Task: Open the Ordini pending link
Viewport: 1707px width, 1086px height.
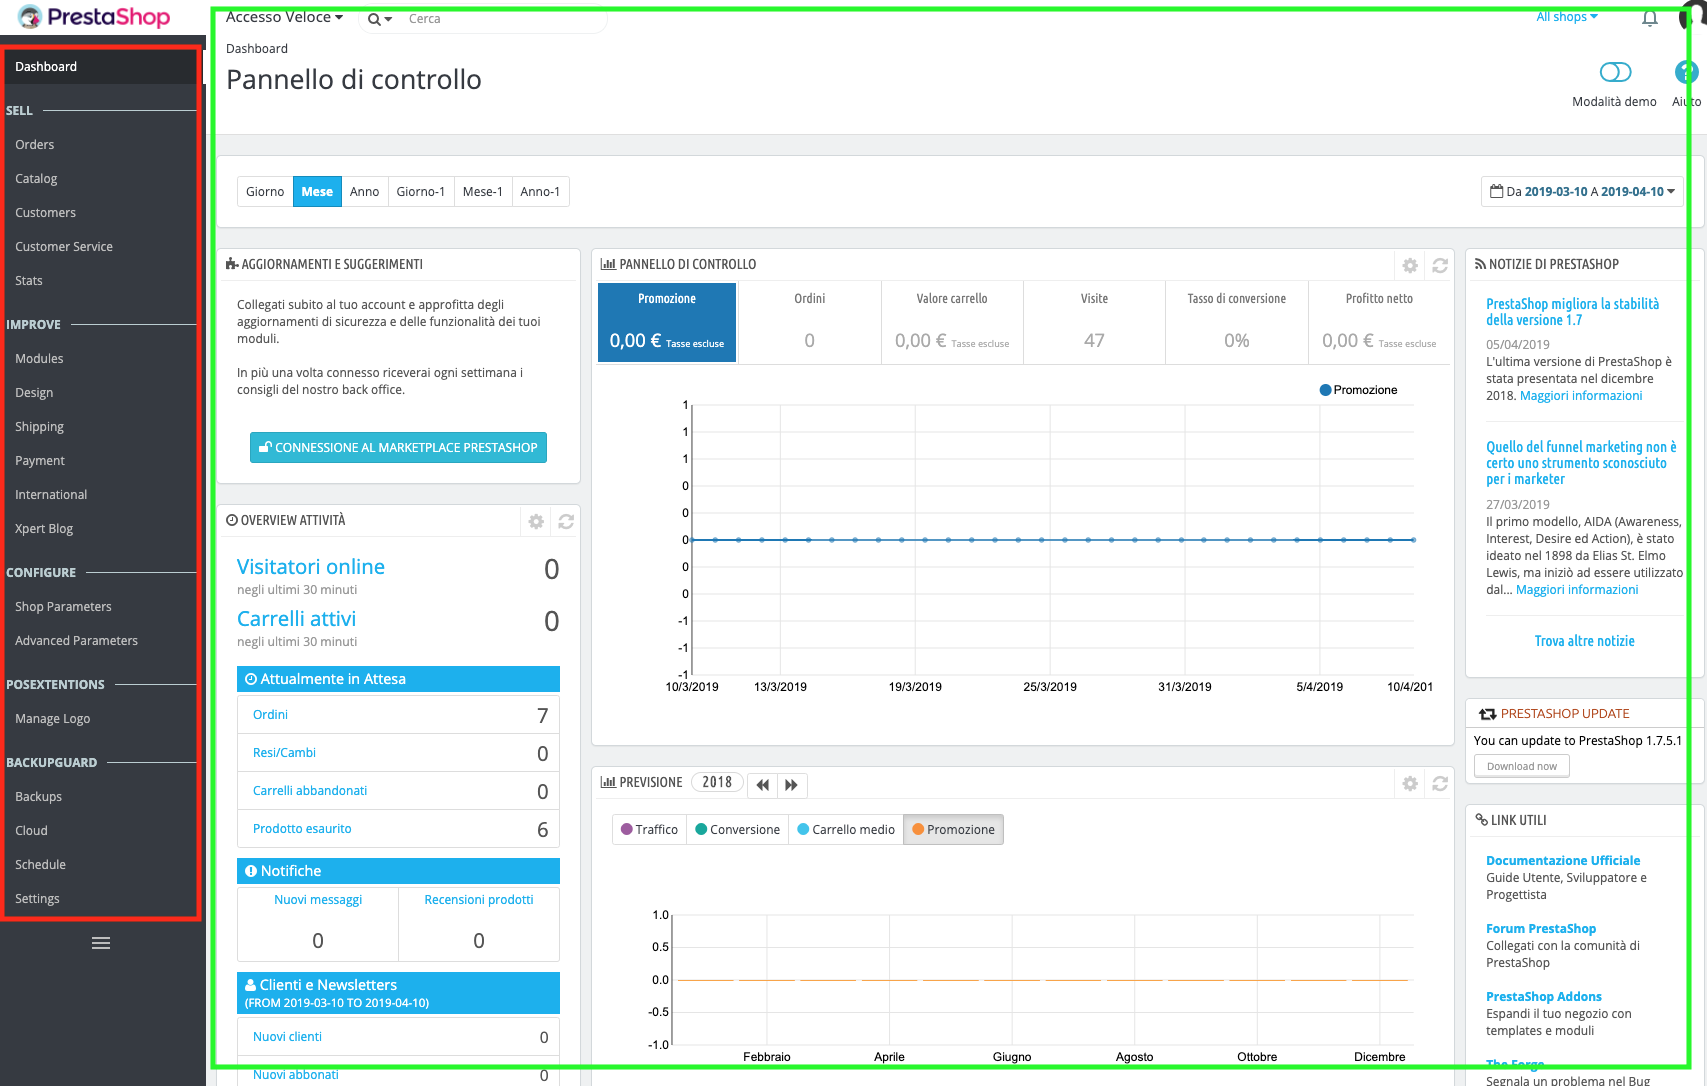Action: (270, 715)
